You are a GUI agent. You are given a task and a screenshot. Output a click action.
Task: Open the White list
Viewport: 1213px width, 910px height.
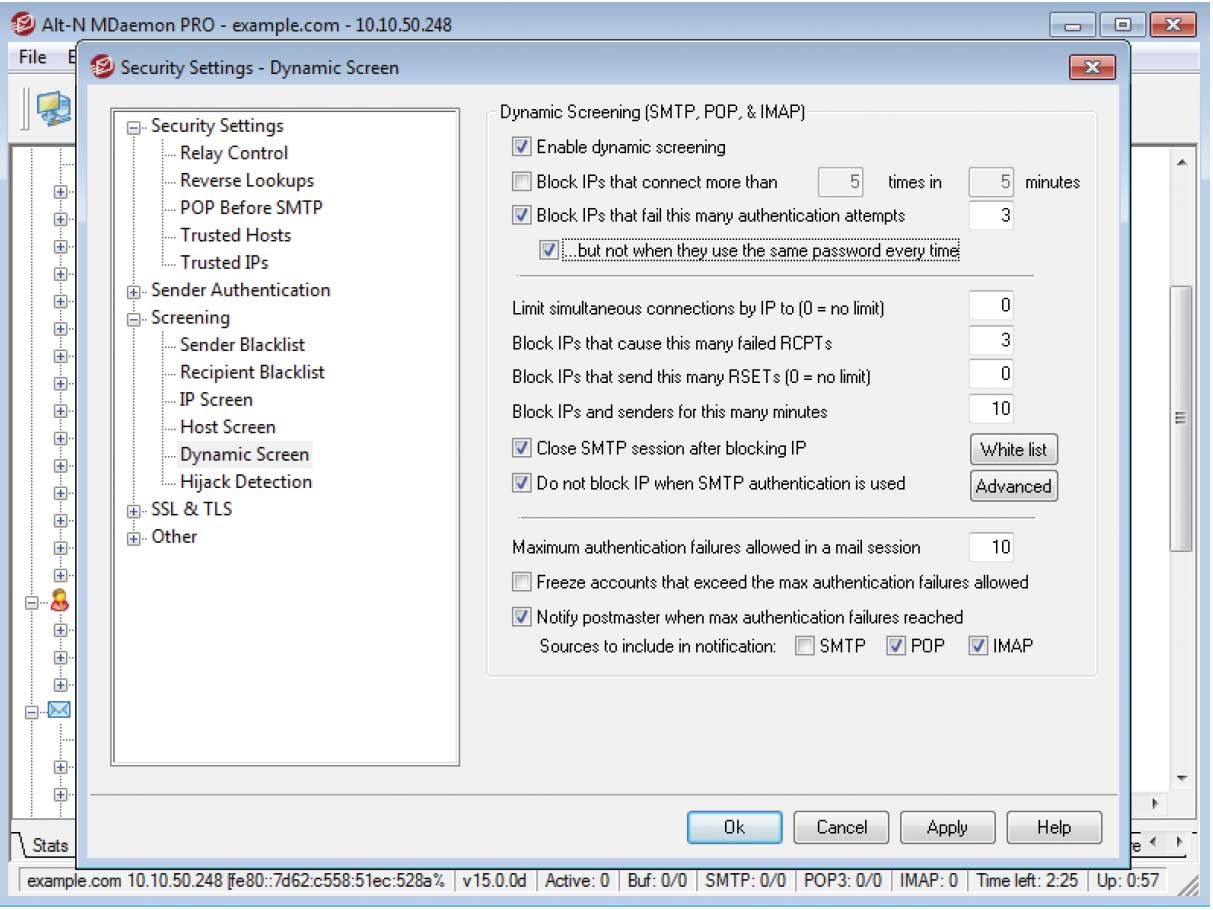(x=1014, y=449)
